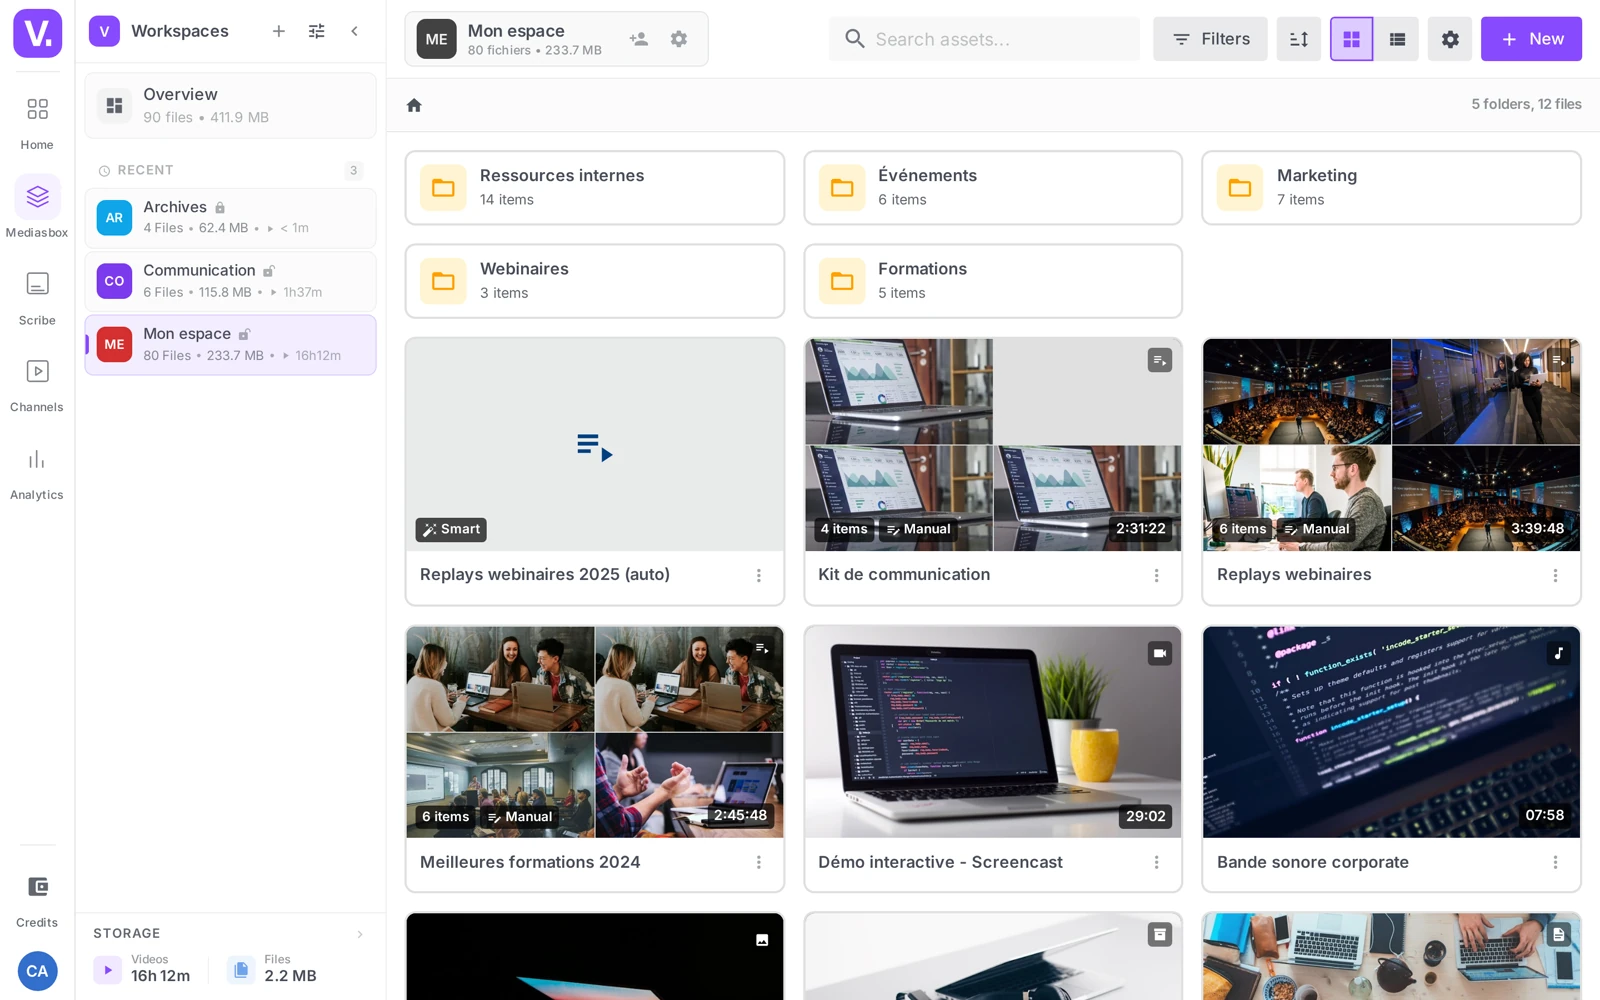The image size is (1600, 1000).
Task: Open options for Démo interactive - Screencast
Action: pos(1157,862)
